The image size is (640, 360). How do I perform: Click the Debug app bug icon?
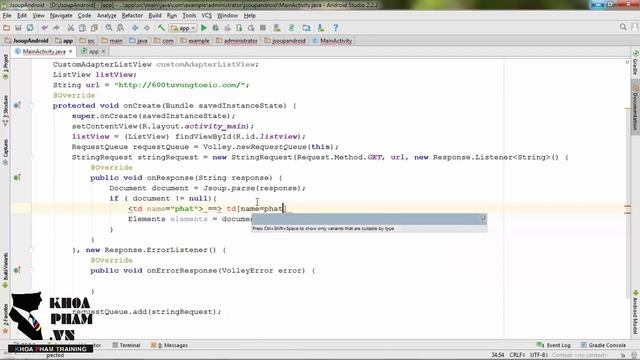(216, 28)
